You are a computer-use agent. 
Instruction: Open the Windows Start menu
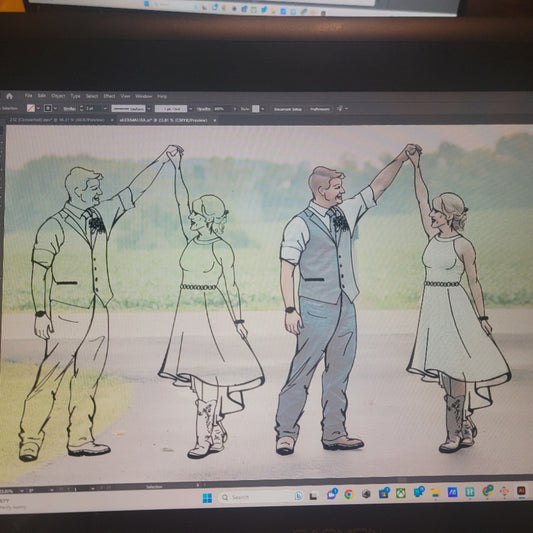207,498
